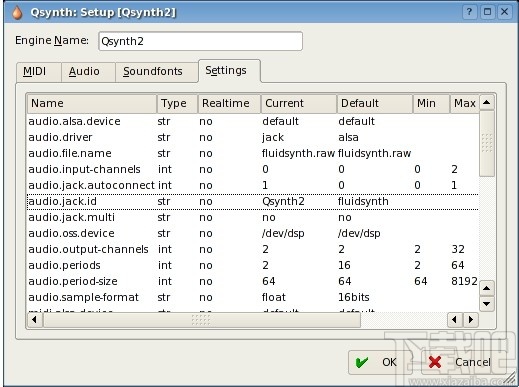The width and height of the screenshot is (519, 387).
Task: Click the Min column header
Action: coord(431,103)
